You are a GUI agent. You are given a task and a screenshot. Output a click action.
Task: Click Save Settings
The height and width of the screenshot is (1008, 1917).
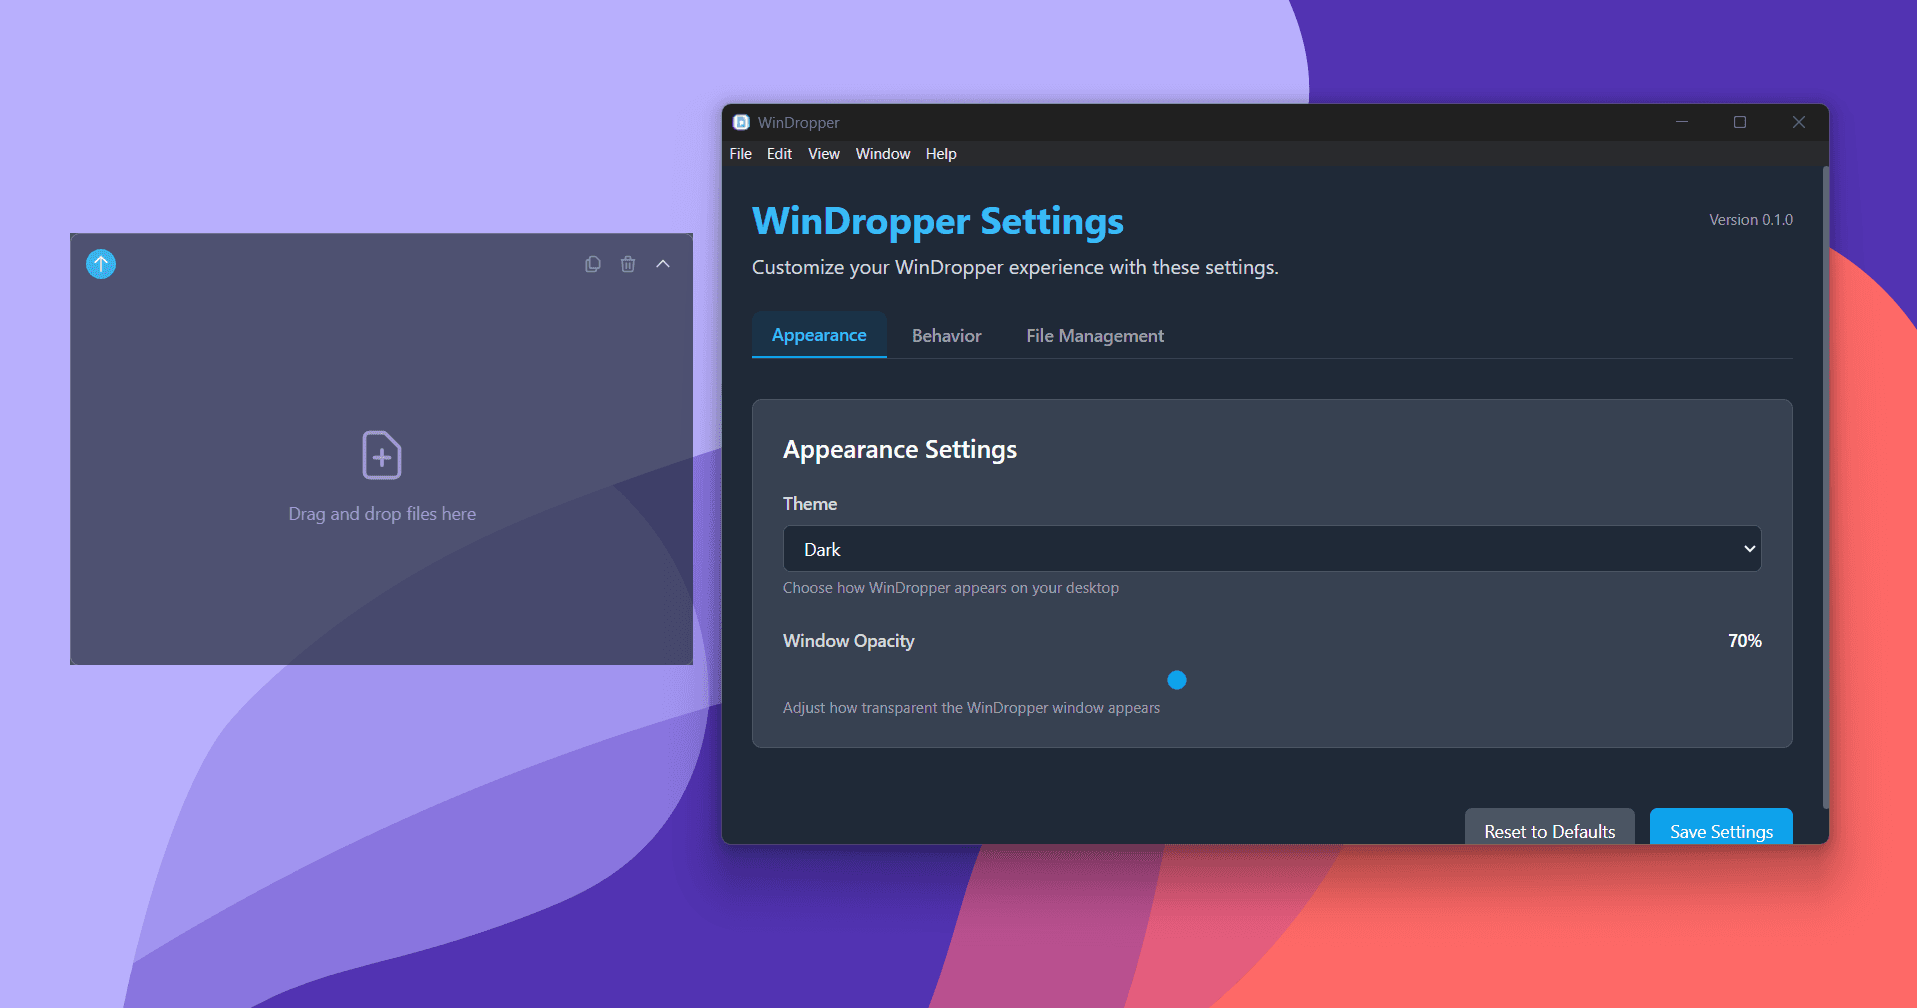point(1720,831)
